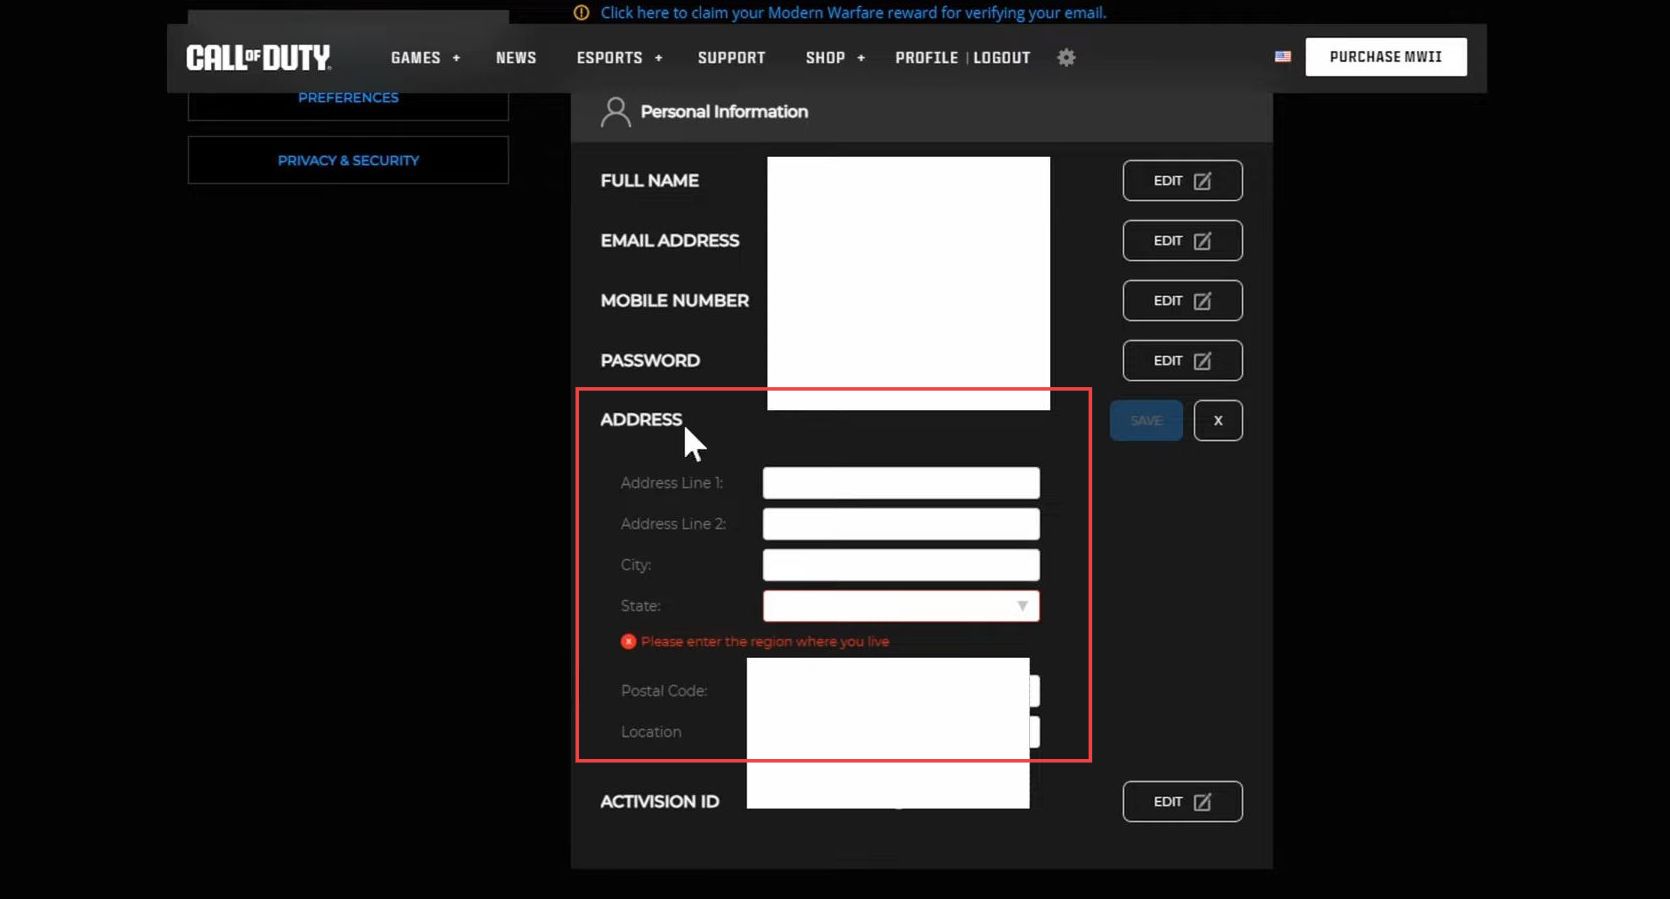This screenshot has width=1670, height=899.
Task: Click the Modern Warfare reward claim link
Action: pos(853,13)
